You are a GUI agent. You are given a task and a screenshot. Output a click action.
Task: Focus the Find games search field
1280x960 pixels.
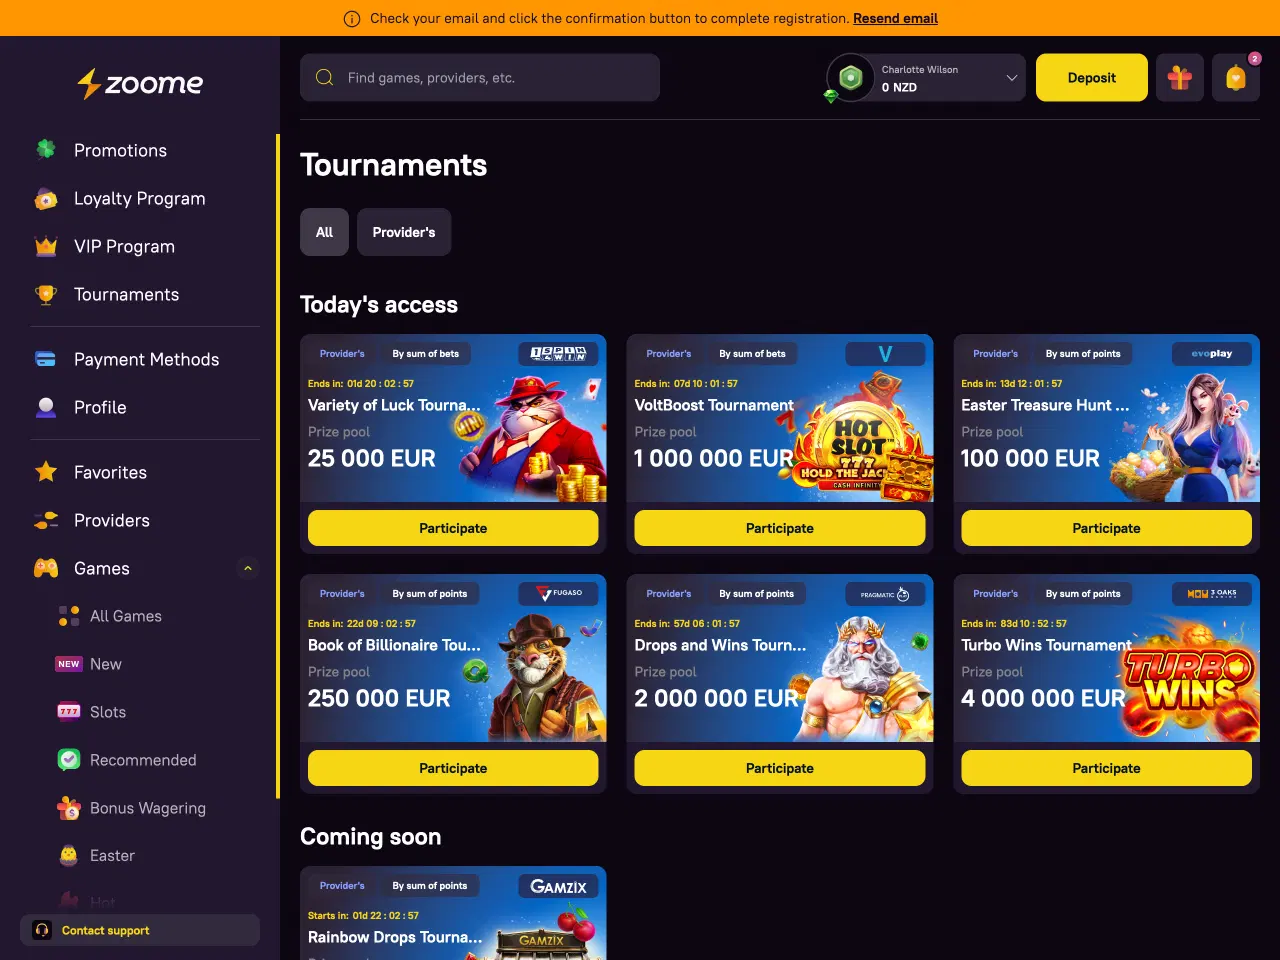click(480, 78)
